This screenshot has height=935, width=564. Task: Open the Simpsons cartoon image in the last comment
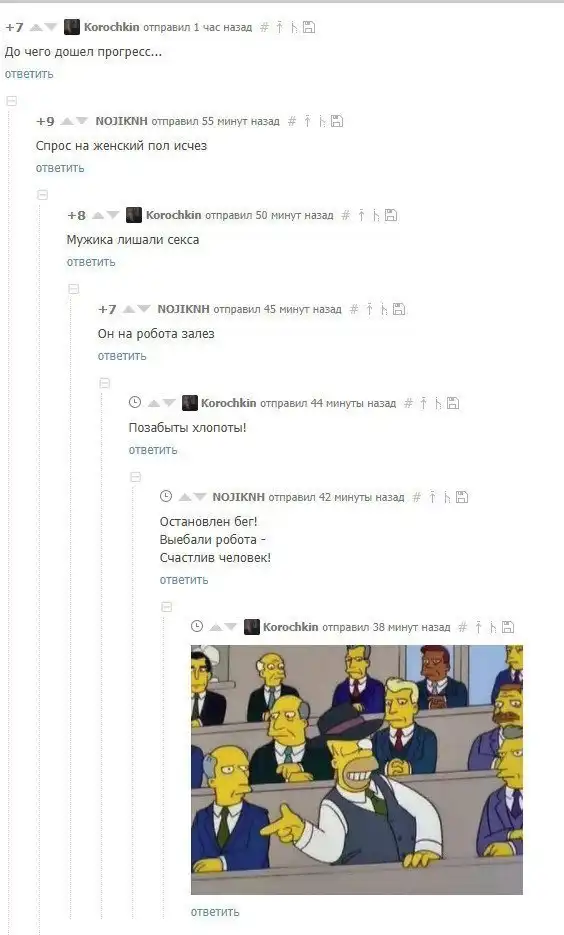point(357,770)
